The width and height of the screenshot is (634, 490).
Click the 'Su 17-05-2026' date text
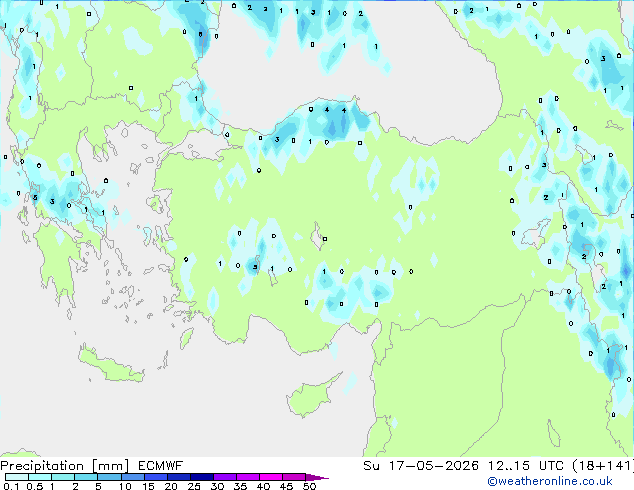point(421,466)
